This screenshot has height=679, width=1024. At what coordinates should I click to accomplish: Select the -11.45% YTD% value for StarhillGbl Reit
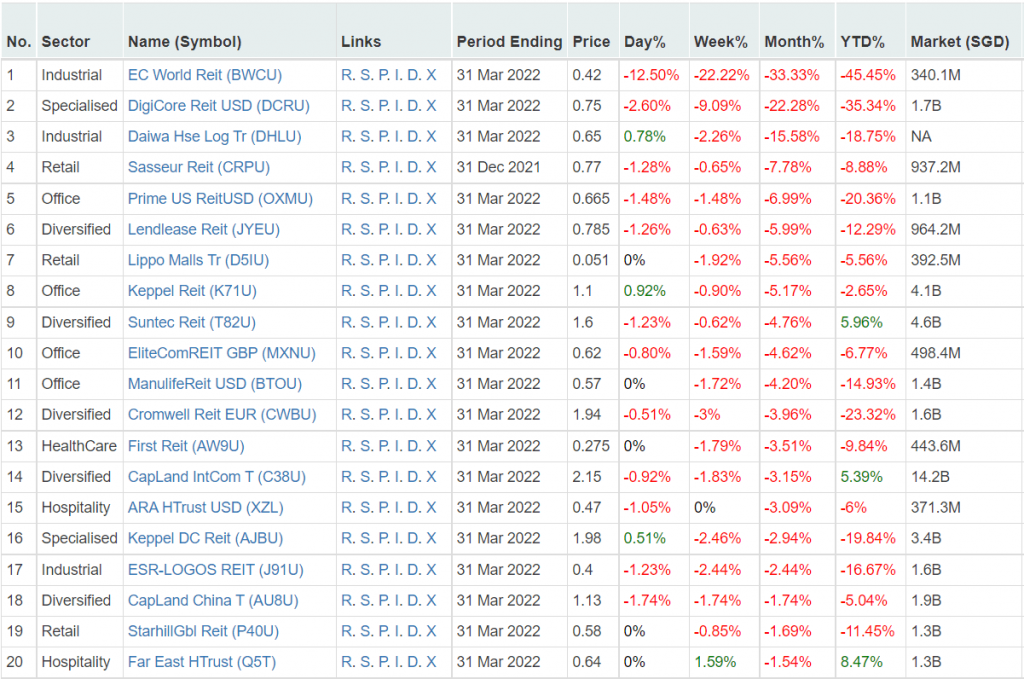(867, 631)
